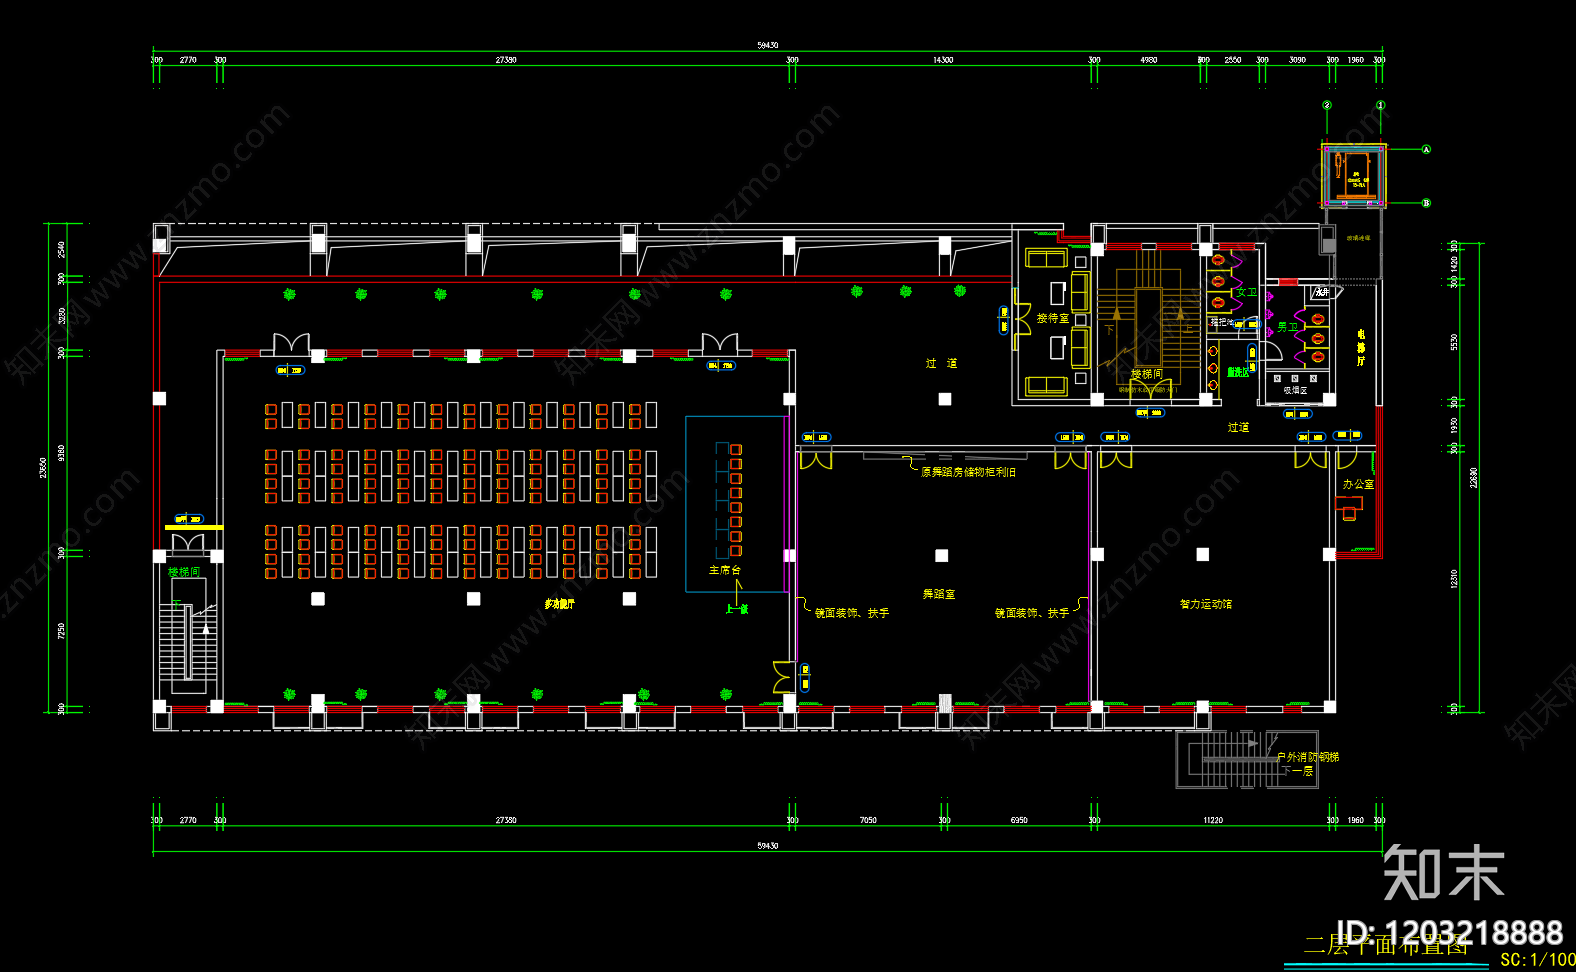The image size is (1576, 972).
Task: Click the 智力运动馆 room label
Action: pos(1205,604)
